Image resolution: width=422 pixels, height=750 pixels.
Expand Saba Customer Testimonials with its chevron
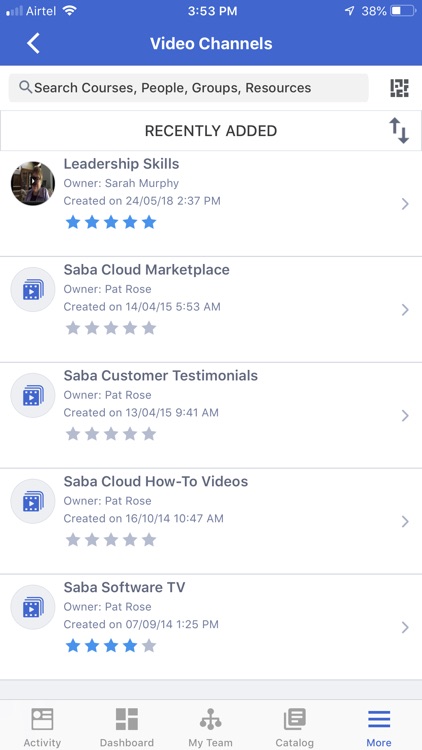[x=405, y=416]
